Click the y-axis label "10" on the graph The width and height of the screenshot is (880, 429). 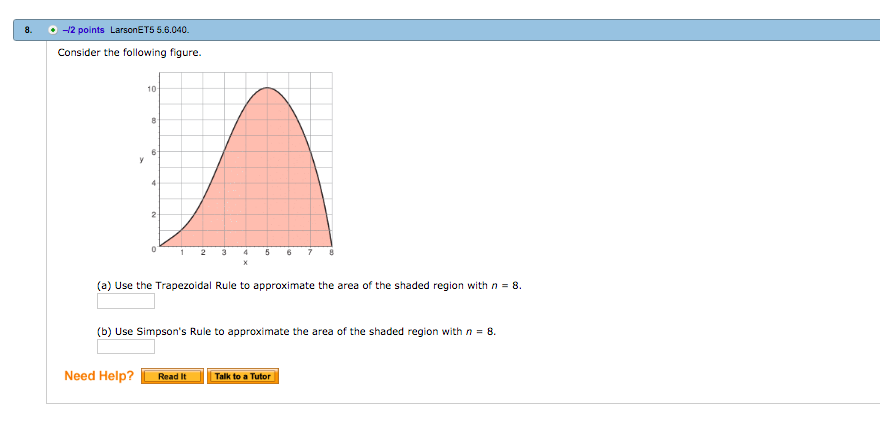point(153,89)
